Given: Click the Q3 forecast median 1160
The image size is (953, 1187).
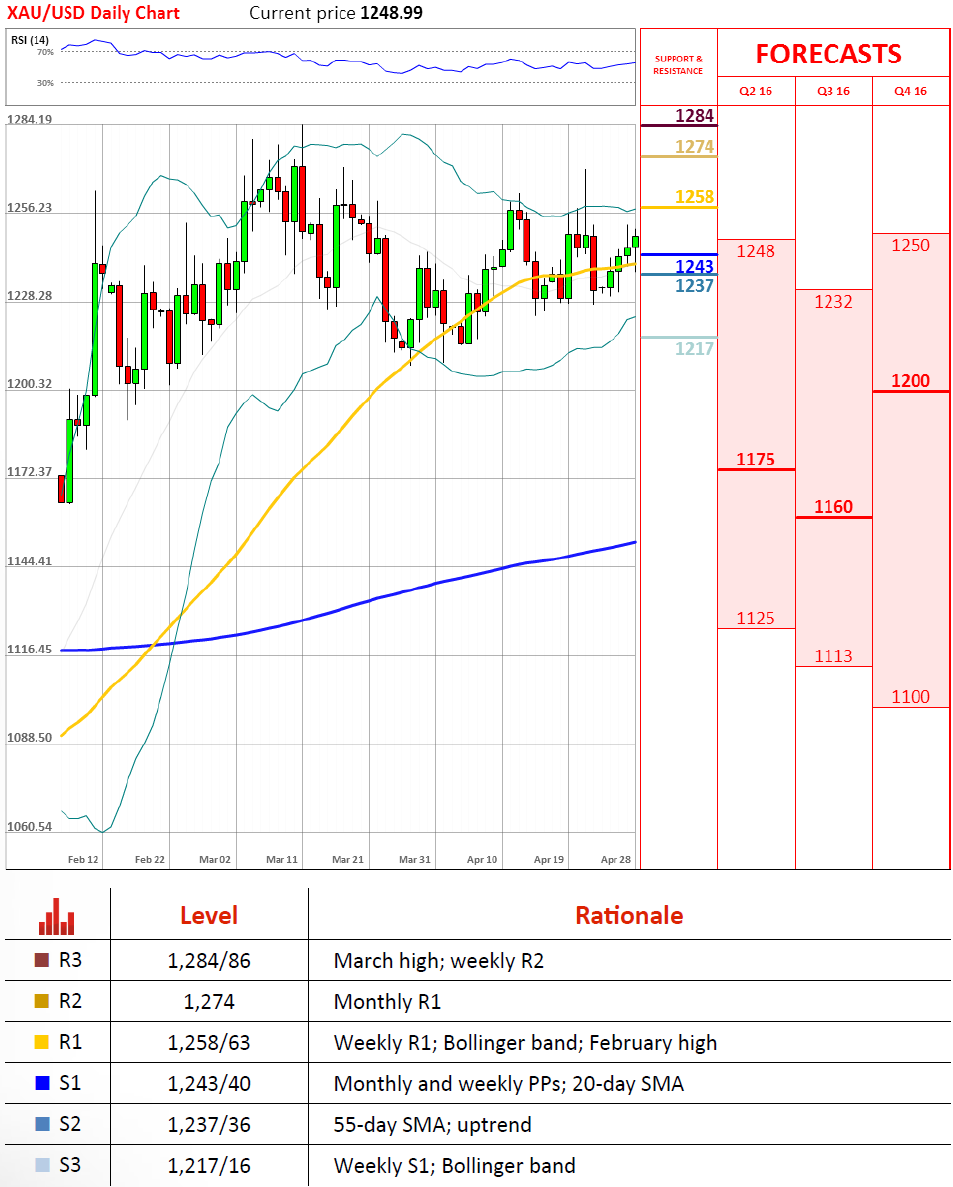Looking at the screenshot, I should click(x=833, y=506).
